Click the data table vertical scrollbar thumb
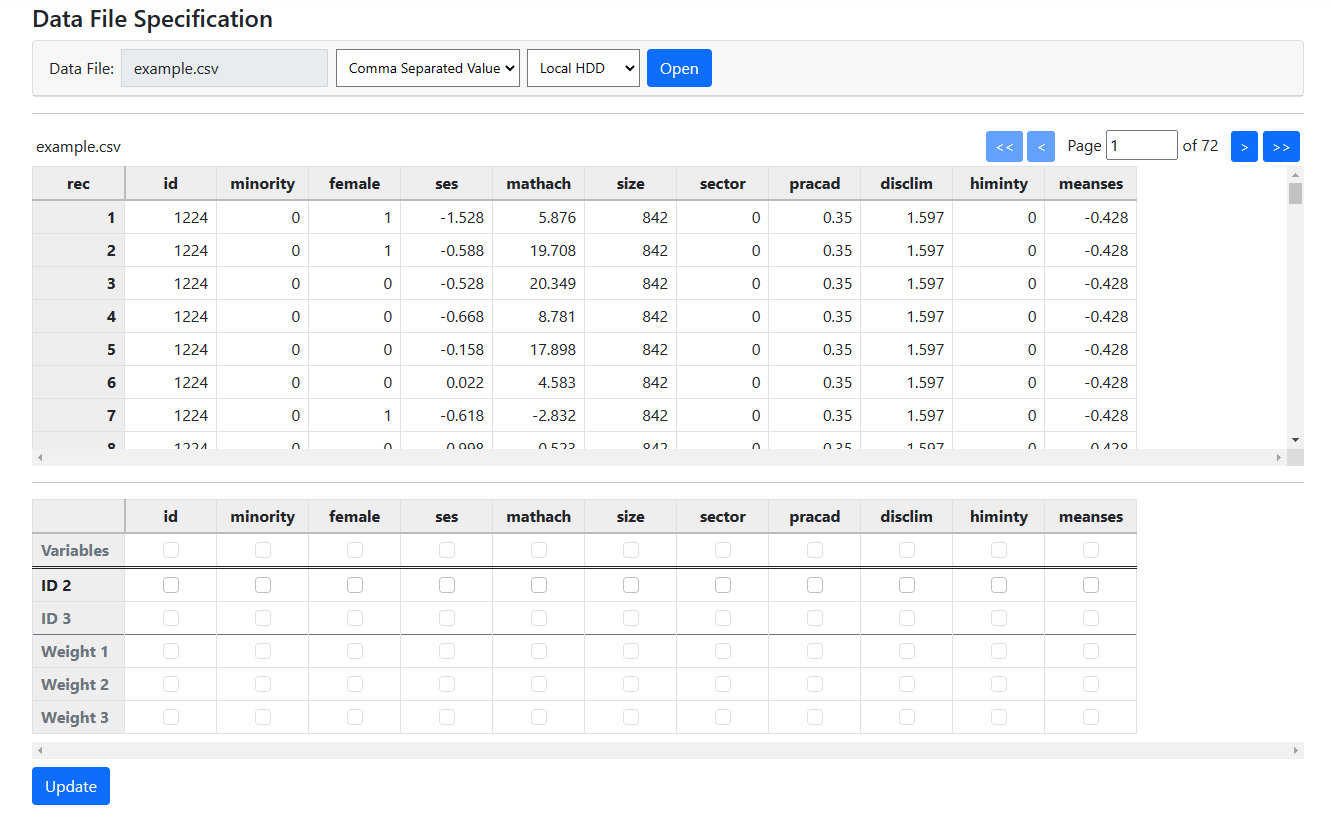Viewport: 1331px width, 832px height. tap(1295, 193)
